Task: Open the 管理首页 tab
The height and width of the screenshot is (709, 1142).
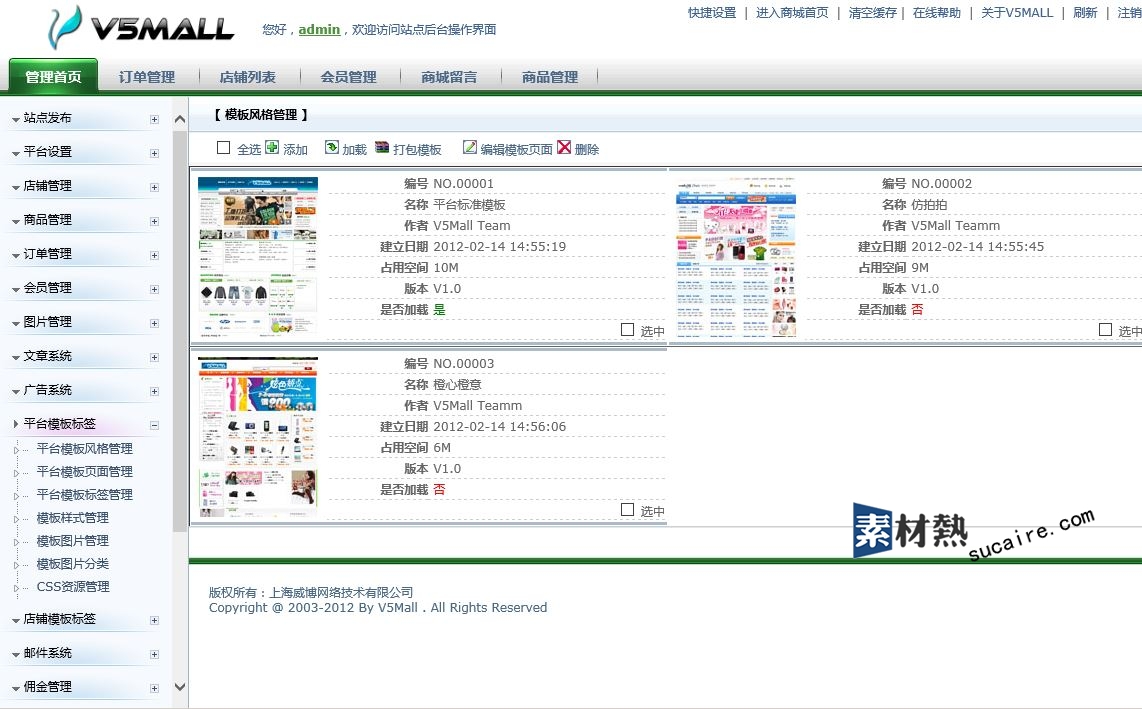Action: click(x=53, y=77)
